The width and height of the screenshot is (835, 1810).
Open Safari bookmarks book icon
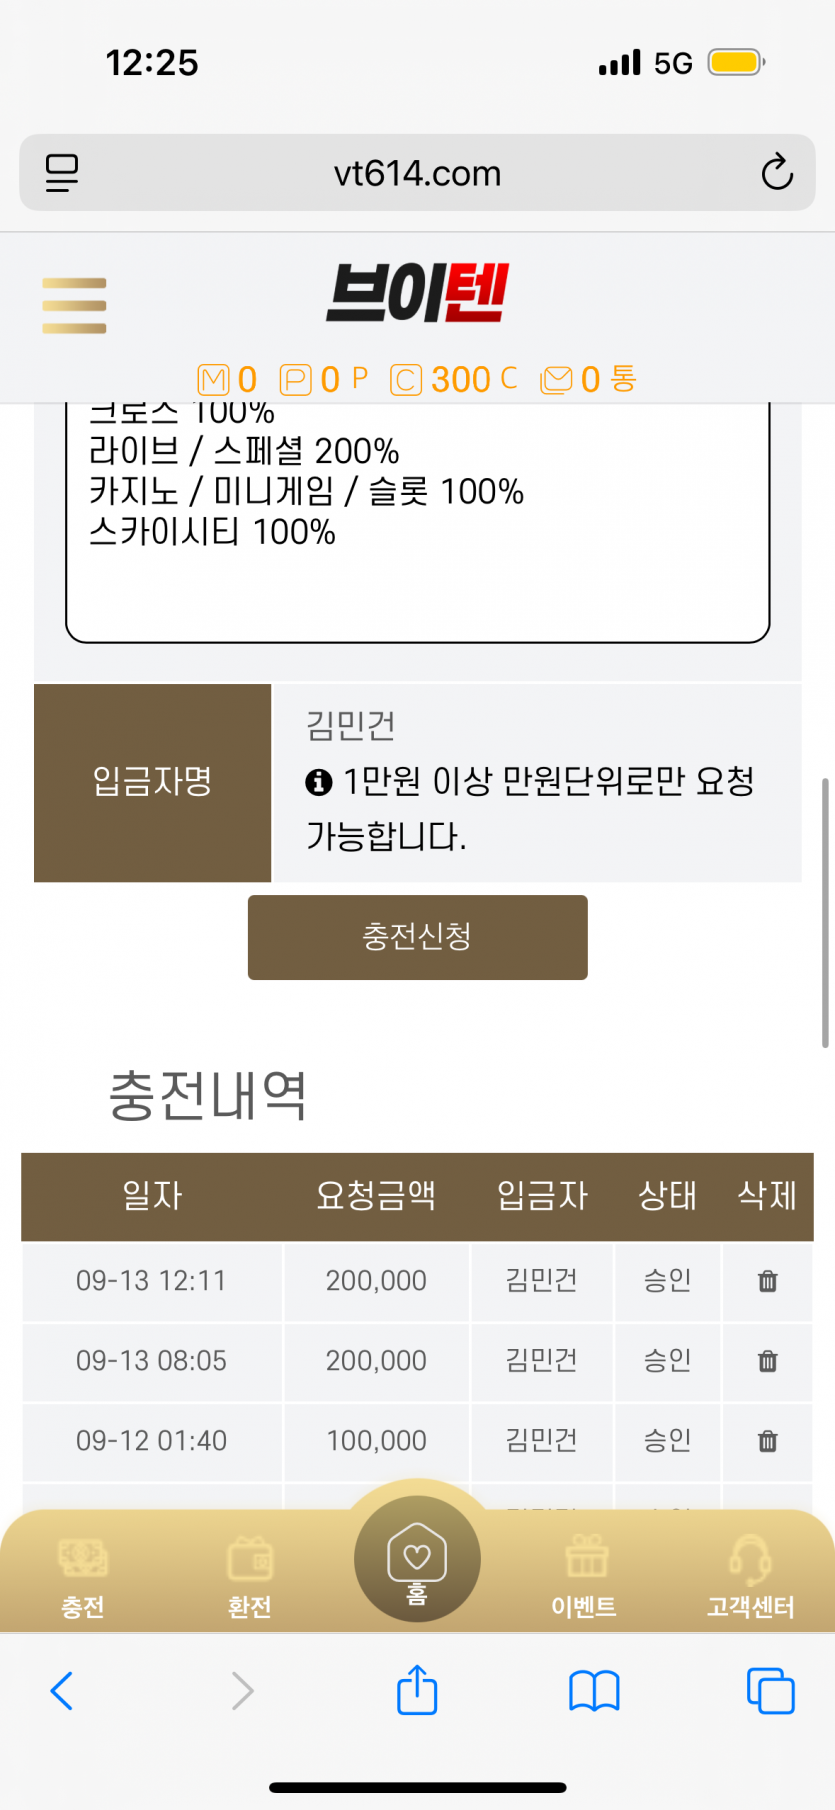coord(594,1691)
